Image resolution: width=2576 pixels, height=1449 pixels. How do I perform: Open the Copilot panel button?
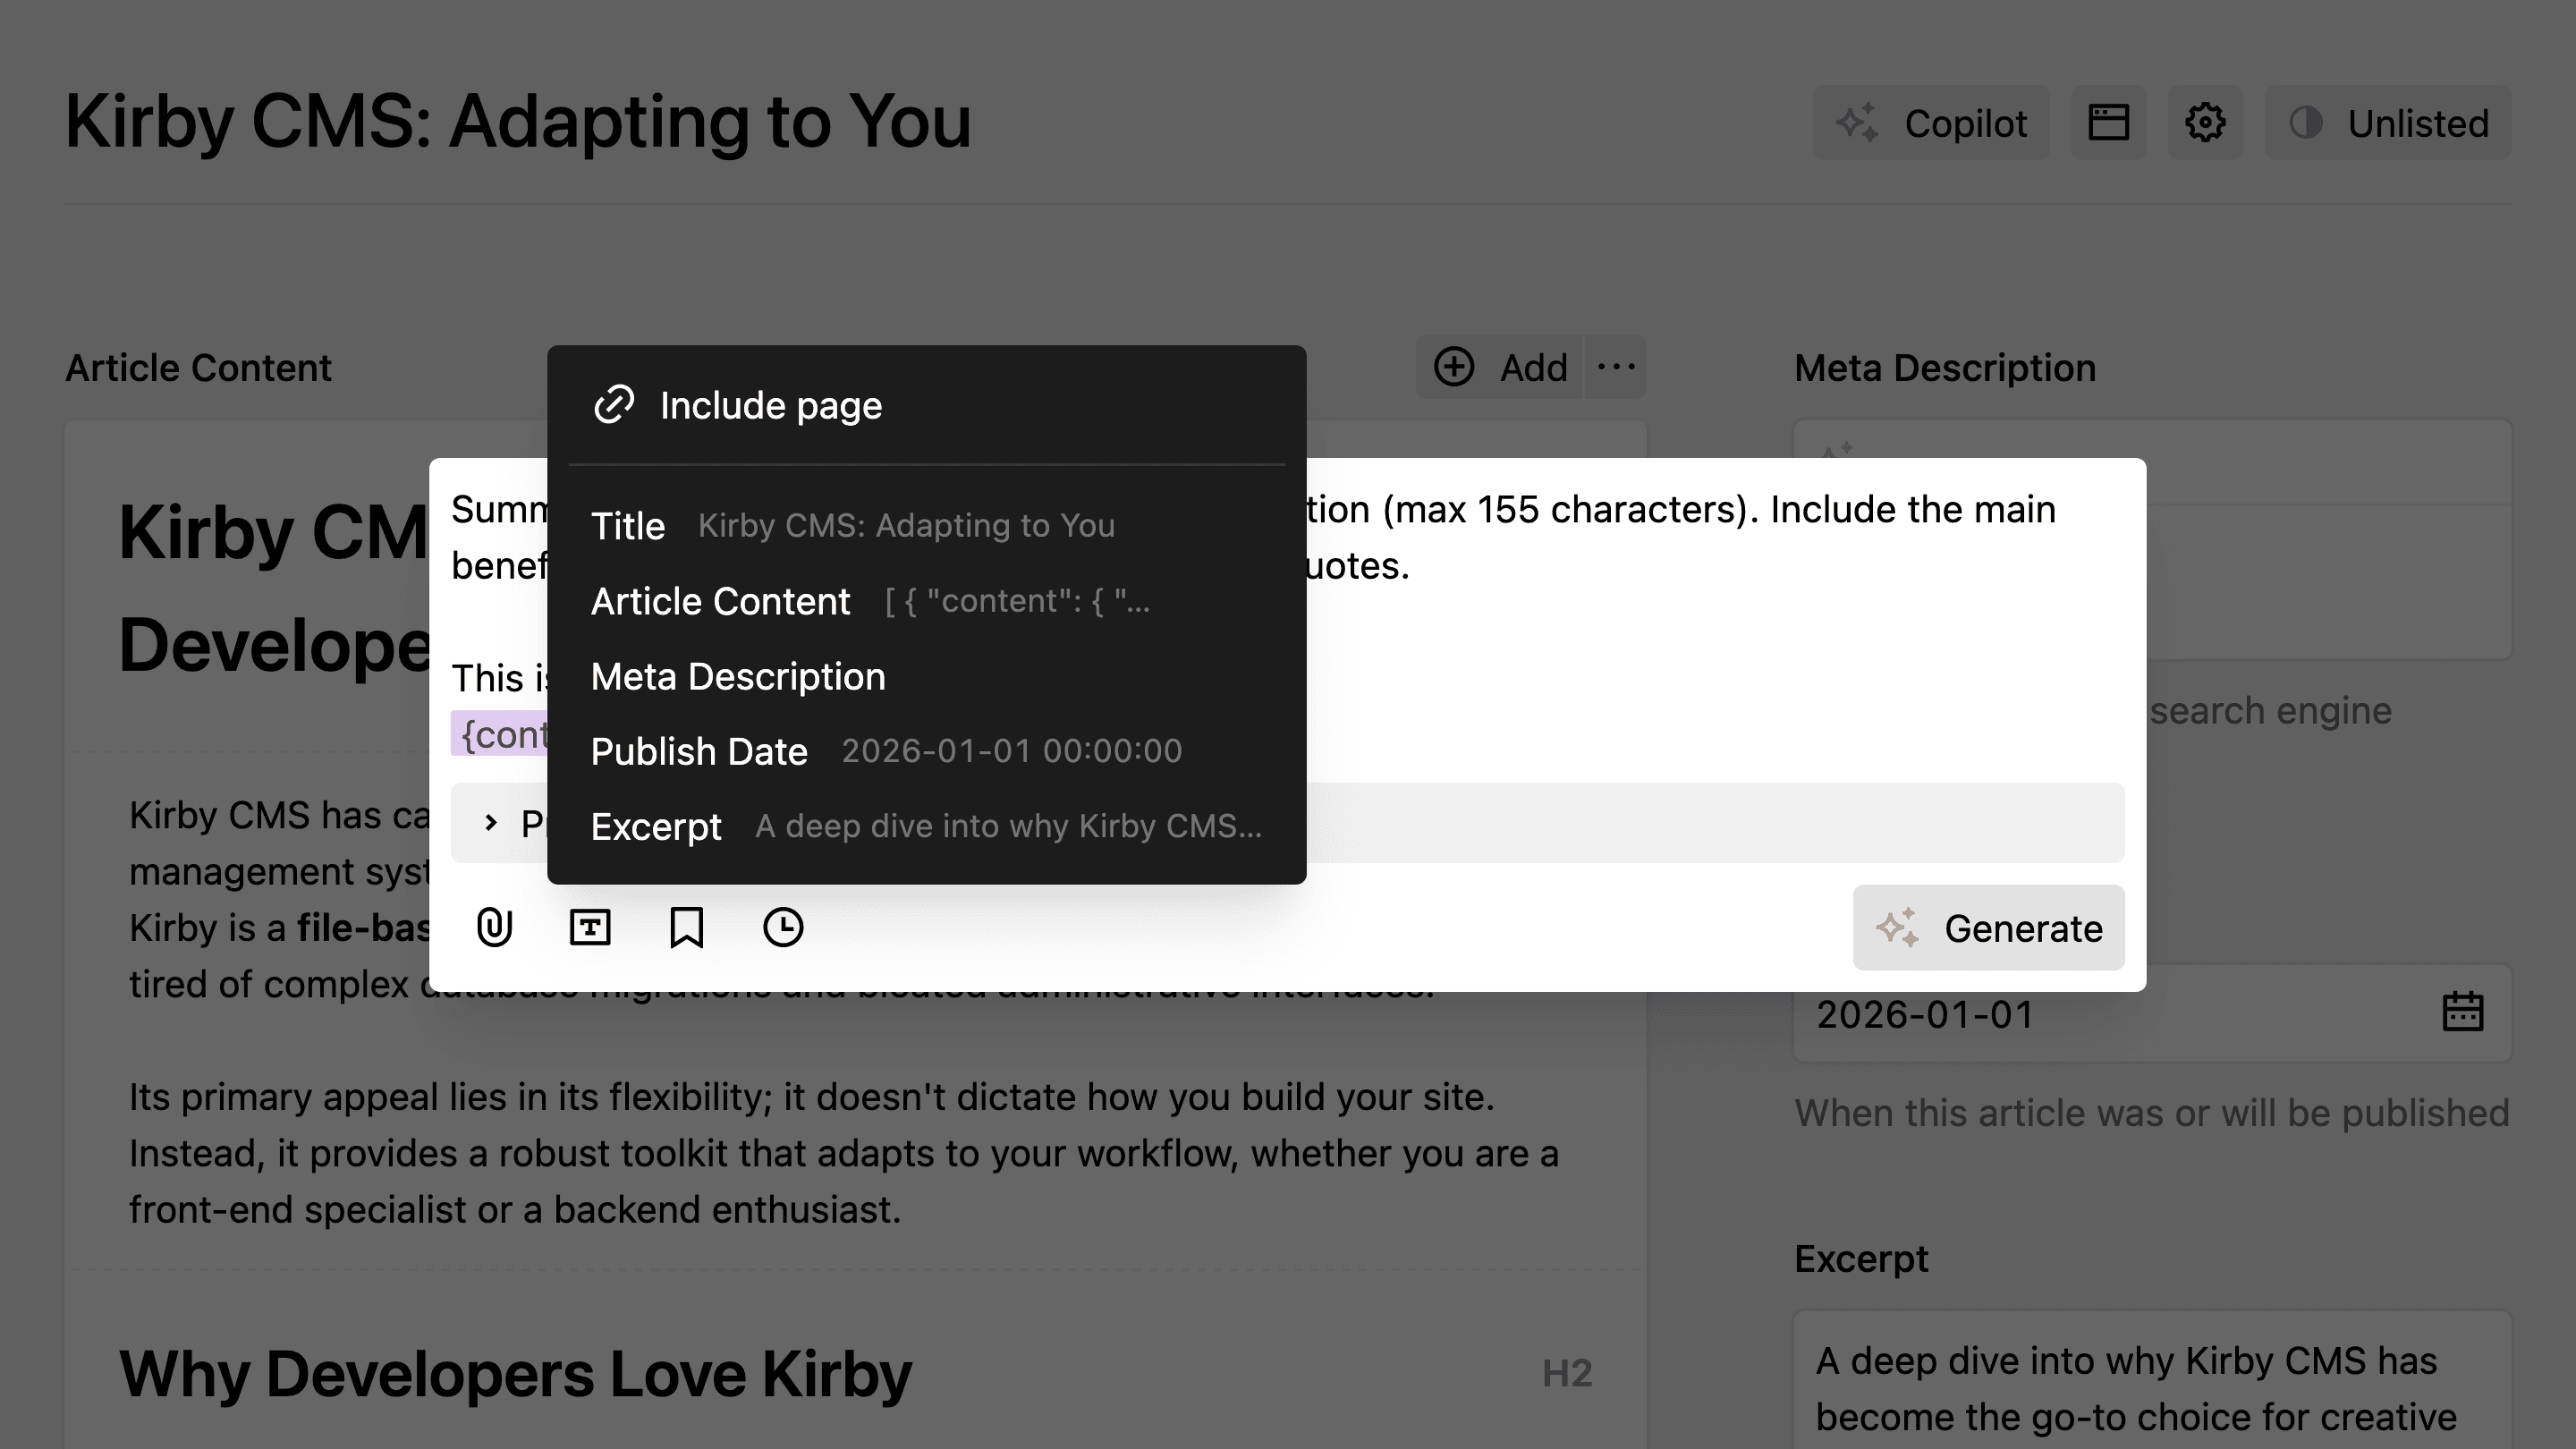[x=1931, y=123]
